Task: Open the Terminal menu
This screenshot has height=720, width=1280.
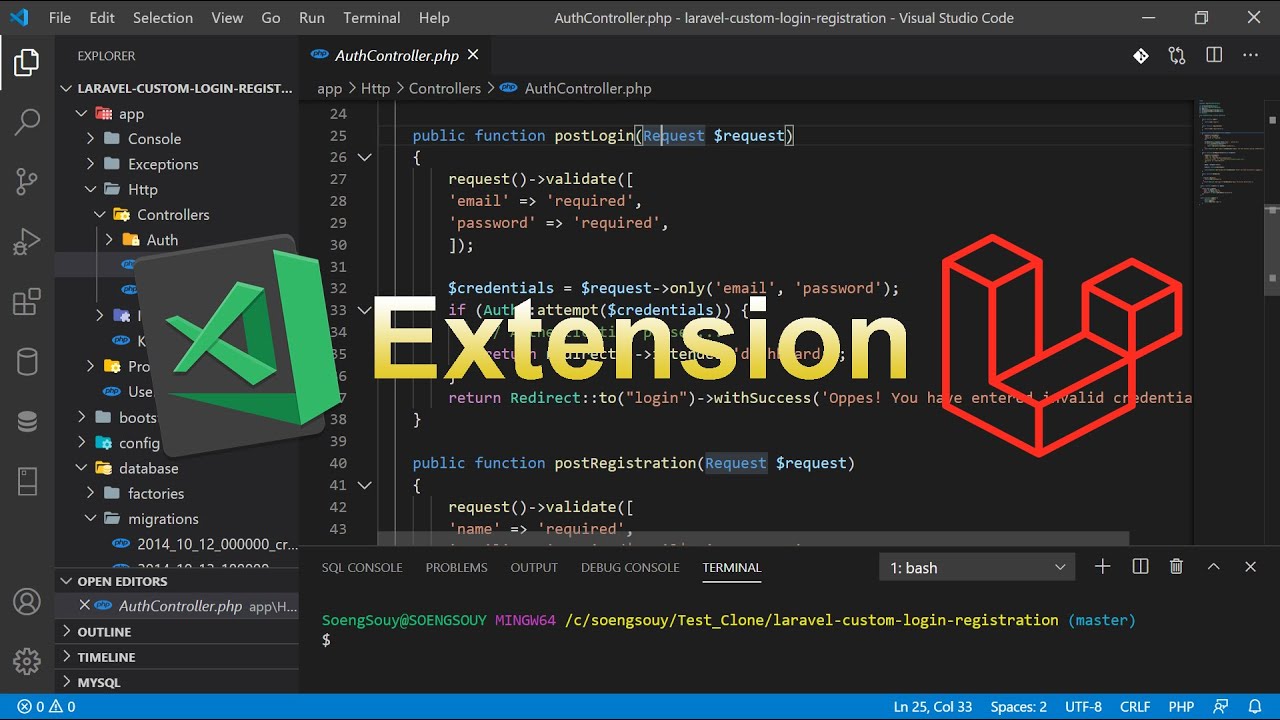Action: [x=371, y=18]
